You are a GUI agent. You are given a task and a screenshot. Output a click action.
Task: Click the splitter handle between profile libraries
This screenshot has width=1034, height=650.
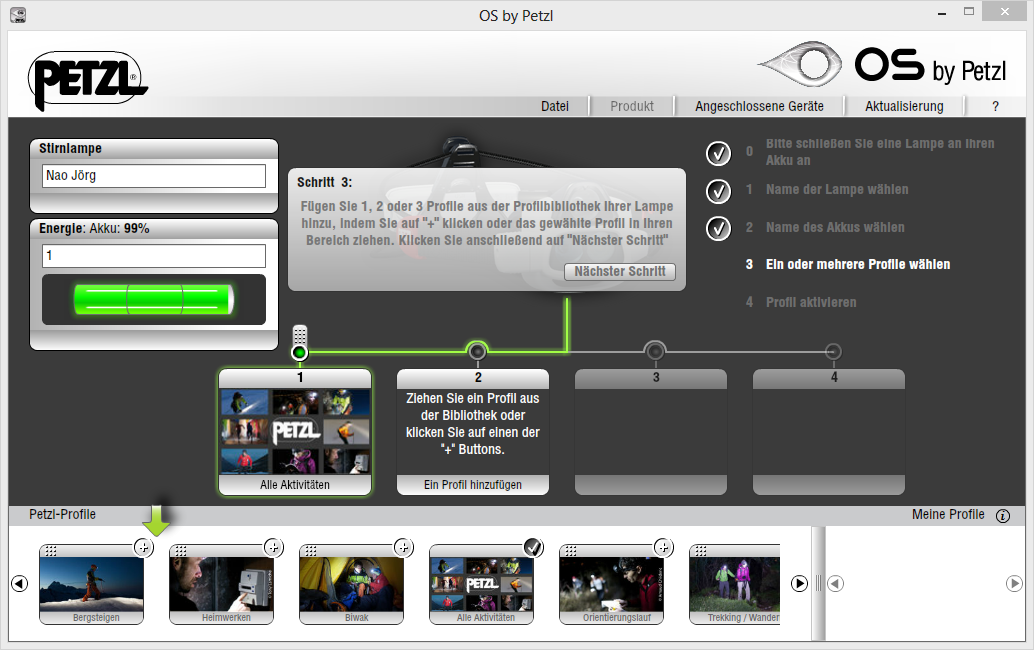[x=818, y=583]
